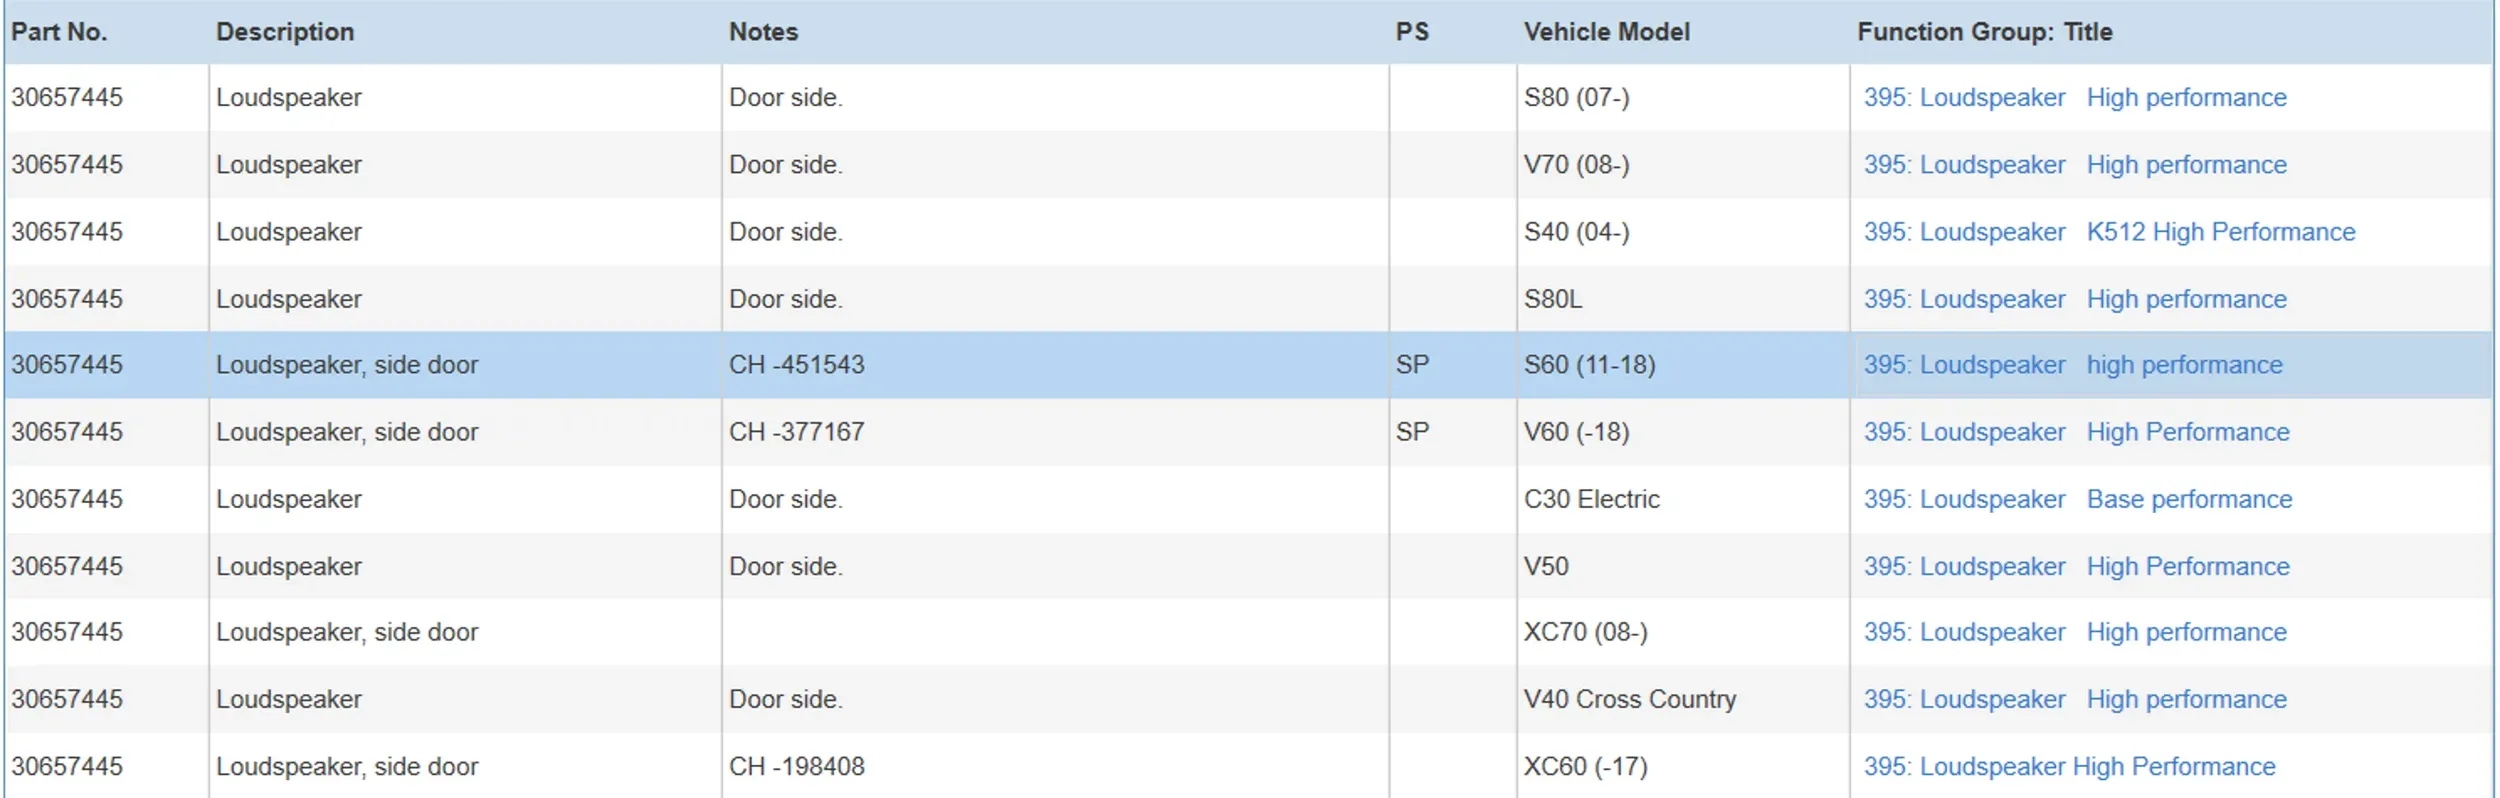This screenshot has height=798, width=2500.
Task: Click the PS column header
Action: pos(1412,32)
